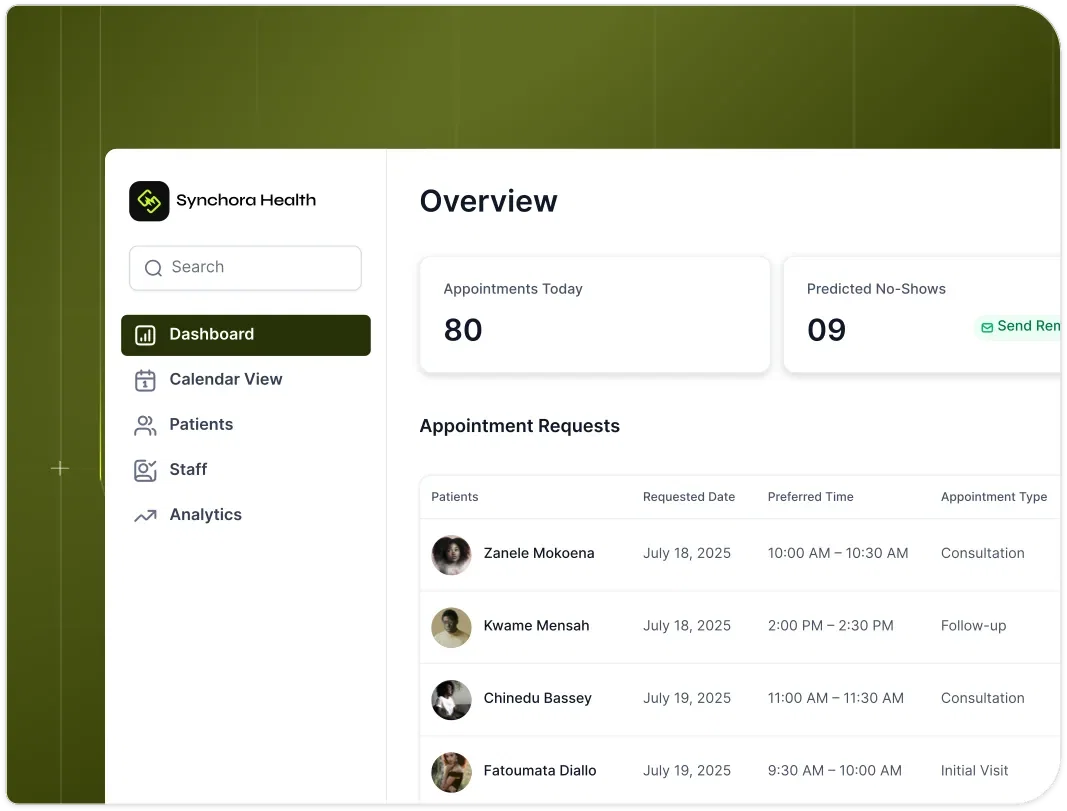Click Consultation in Chinedu Bassey's row
The width and height of the screenshot is (1067, 811).
(x=983, y=698)
